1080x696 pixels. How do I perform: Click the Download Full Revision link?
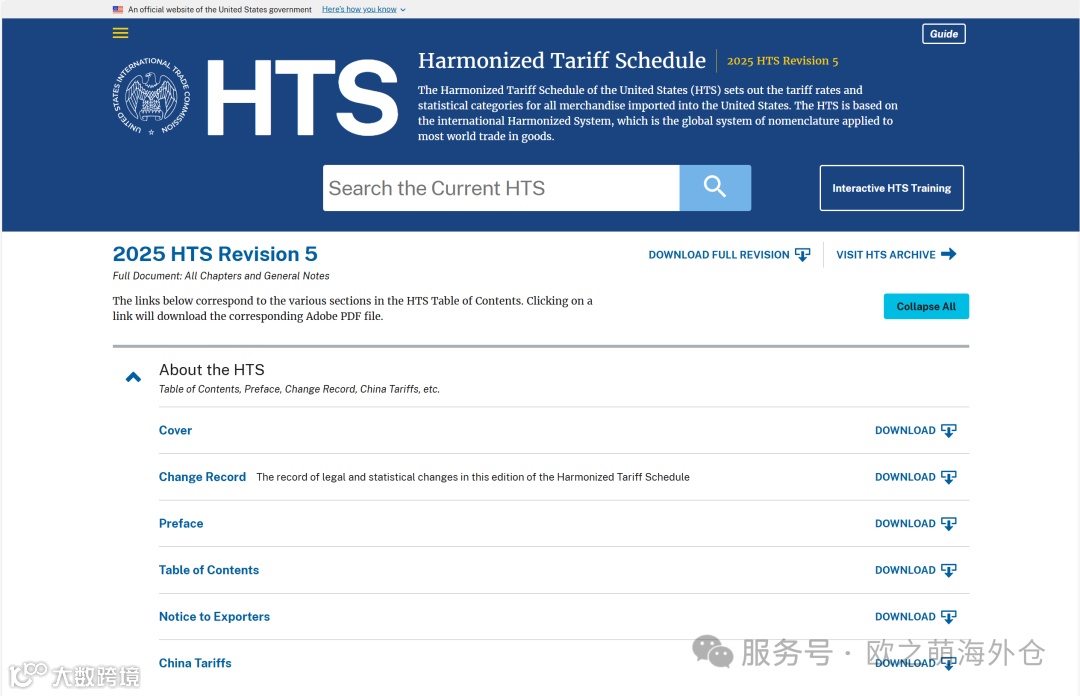click(729, 255)
